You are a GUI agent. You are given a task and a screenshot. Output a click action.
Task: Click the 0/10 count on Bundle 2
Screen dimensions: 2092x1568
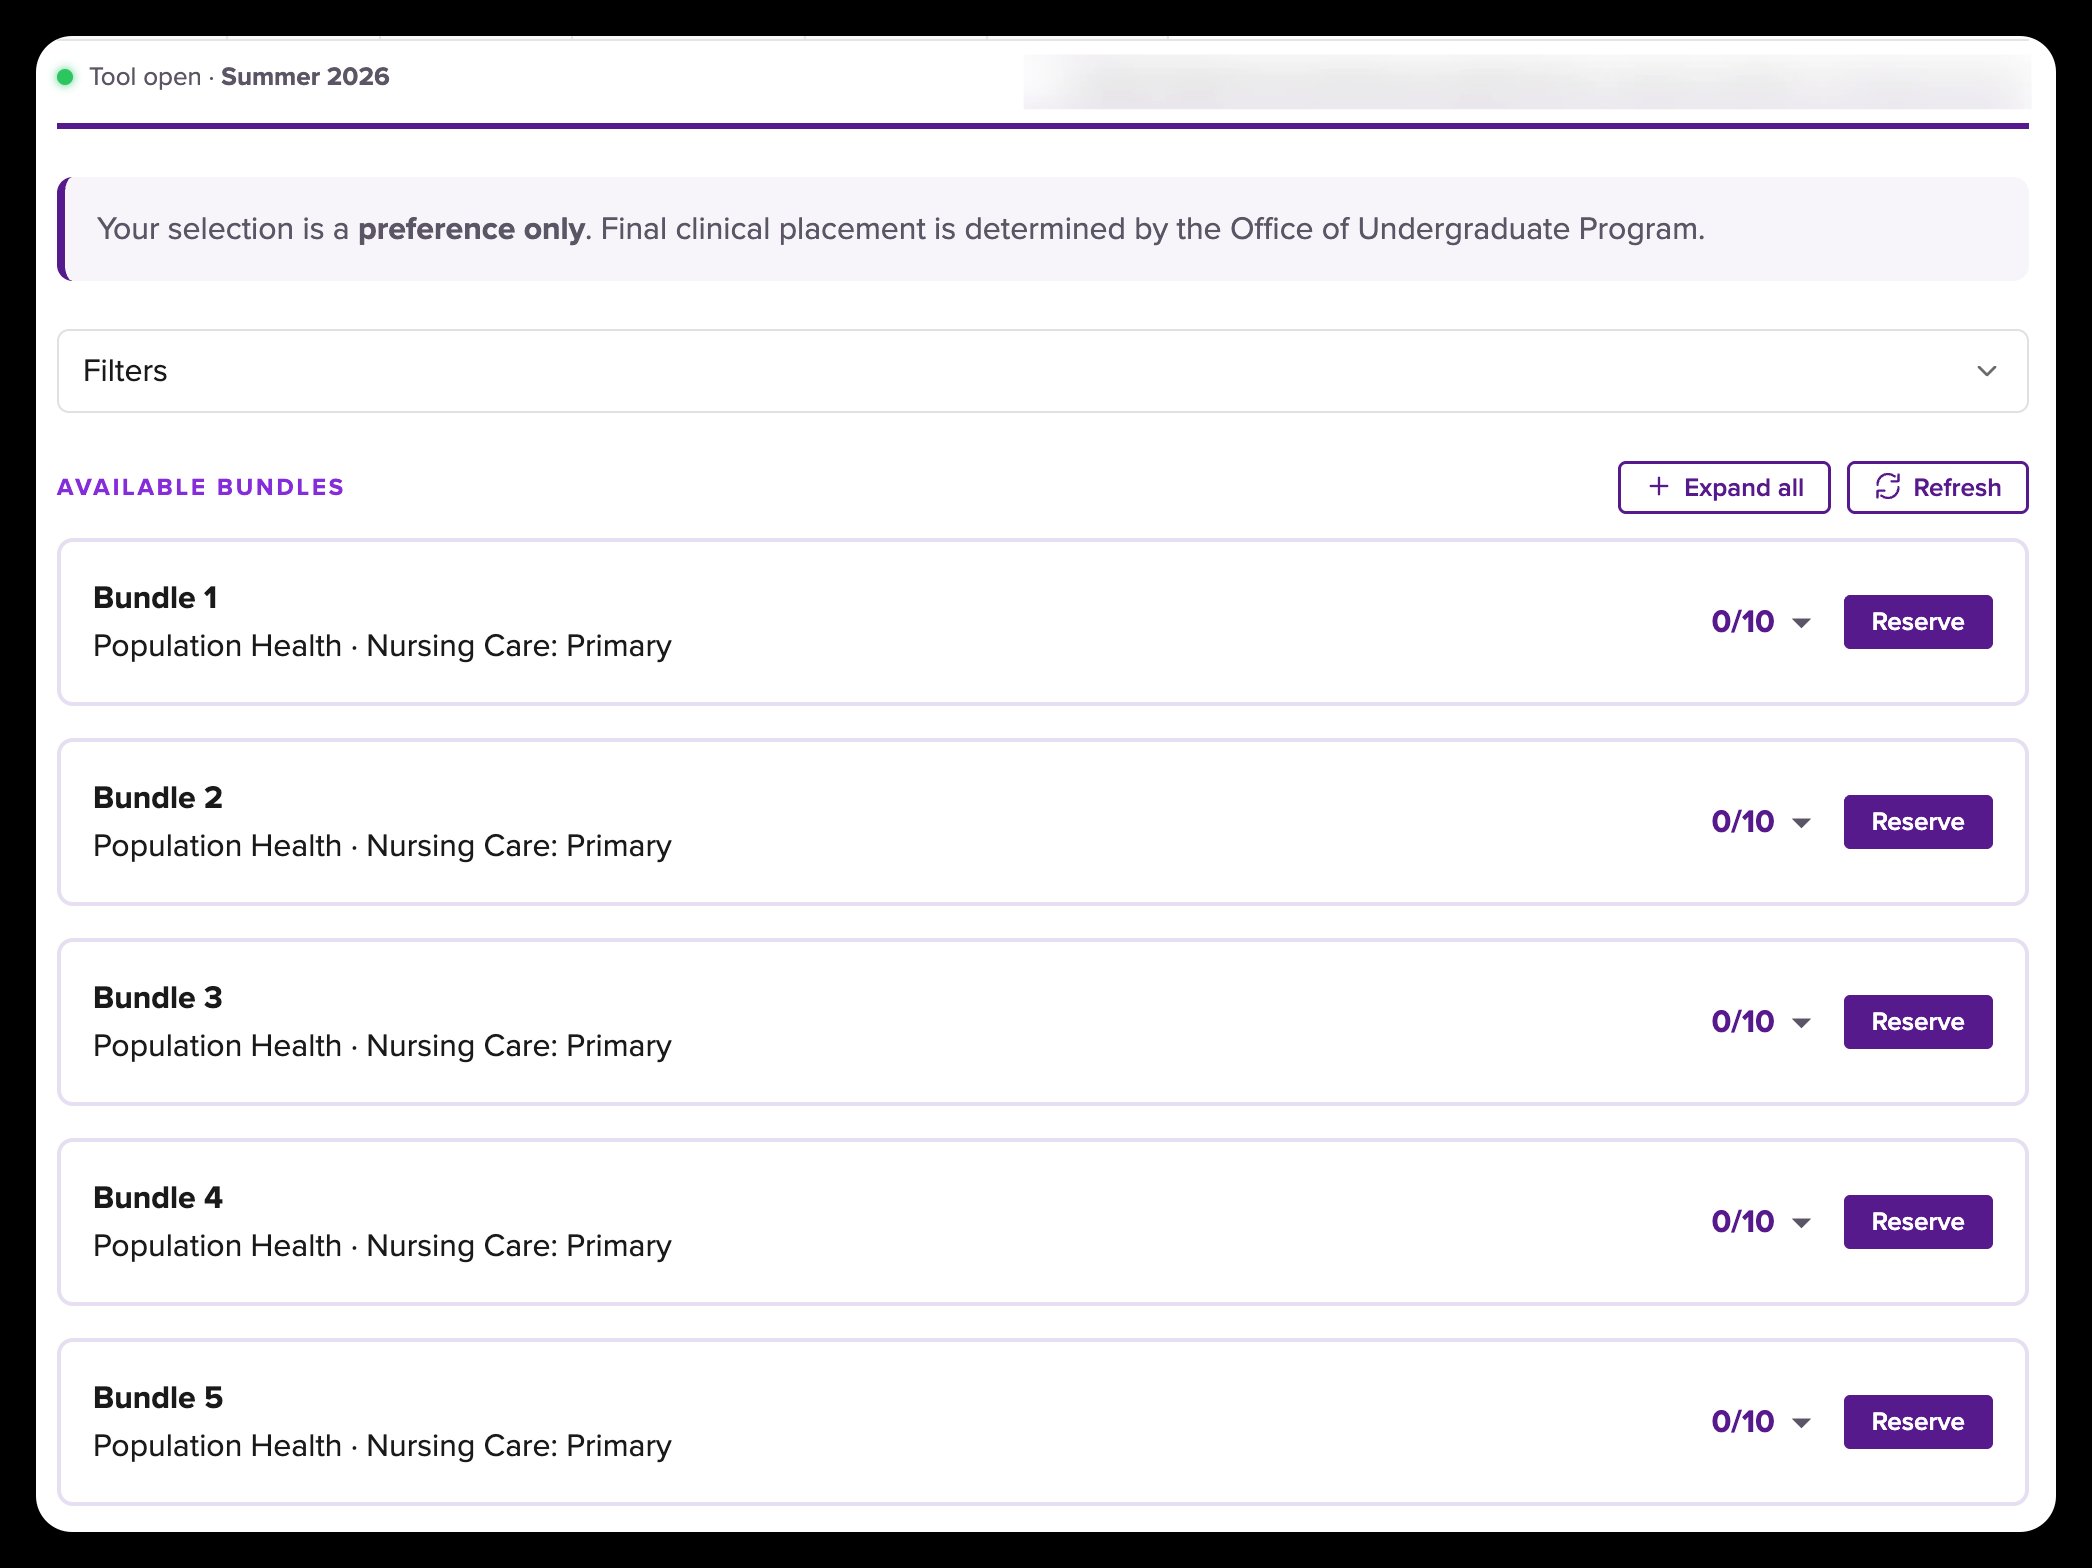(1742, 822)
